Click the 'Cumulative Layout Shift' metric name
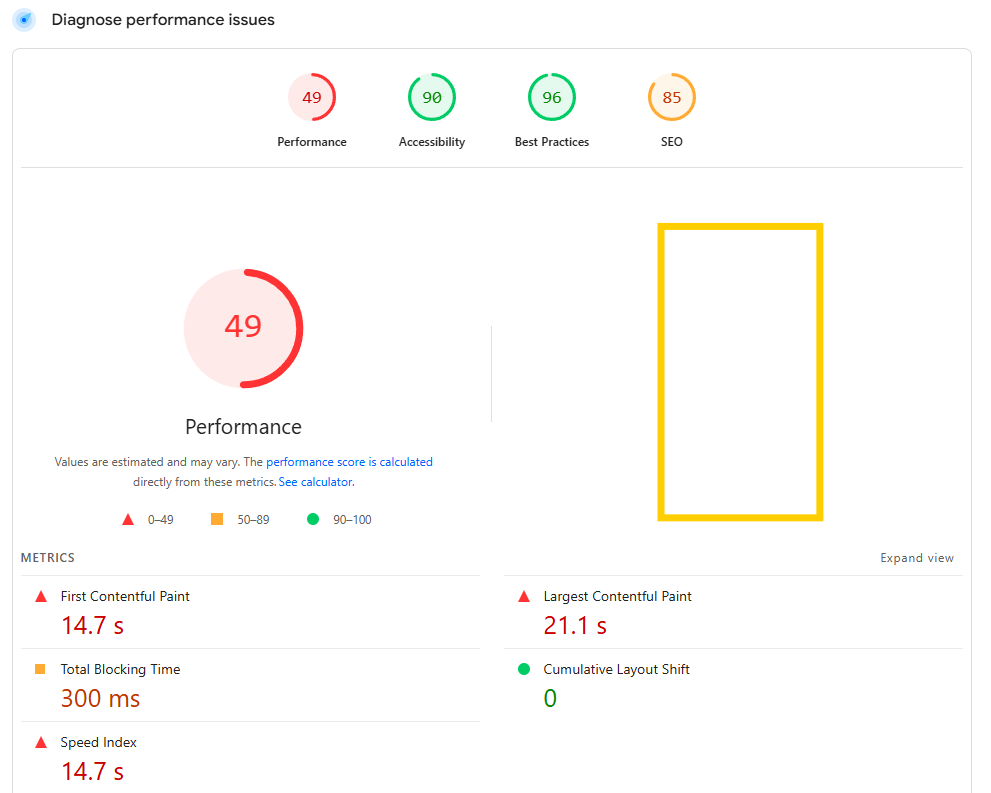This screenshot has width=991, height=793. 616,669
